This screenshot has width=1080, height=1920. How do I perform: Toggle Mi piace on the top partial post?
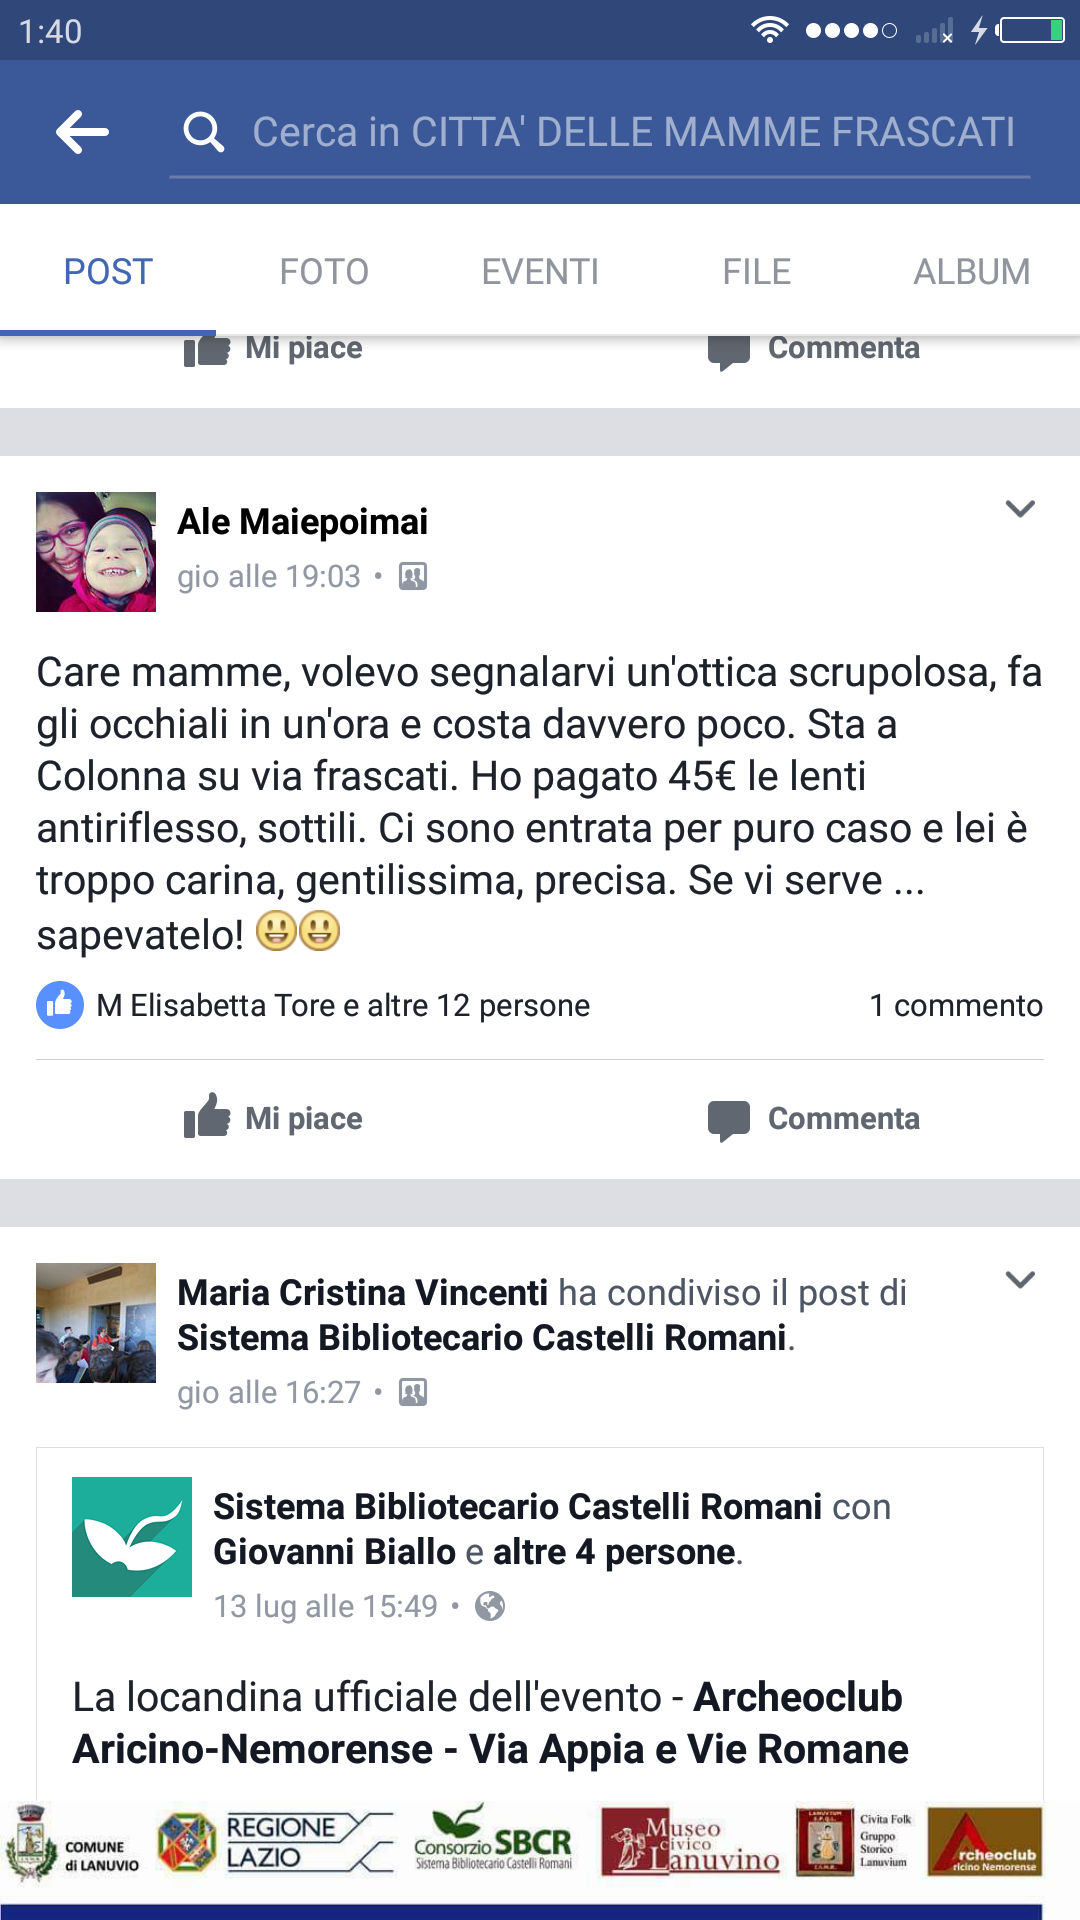click(x=273, y=349)
